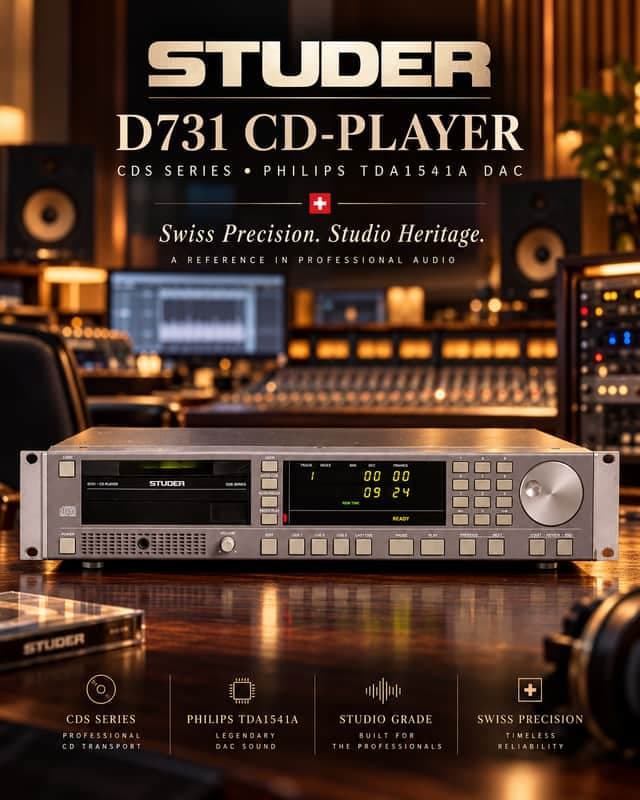
Task: Click the top button left of the display
Action: pos(269,466)
